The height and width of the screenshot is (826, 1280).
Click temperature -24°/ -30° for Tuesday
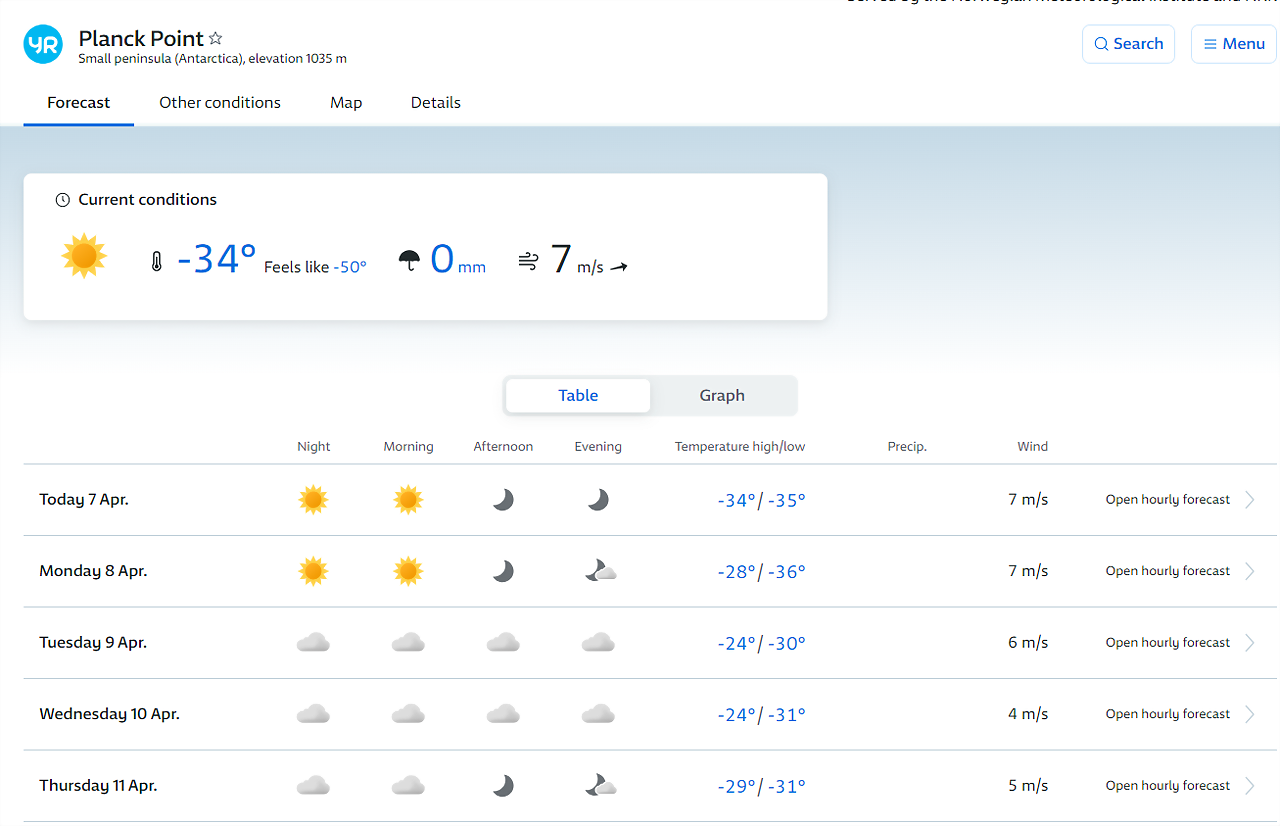coord(761,643)
